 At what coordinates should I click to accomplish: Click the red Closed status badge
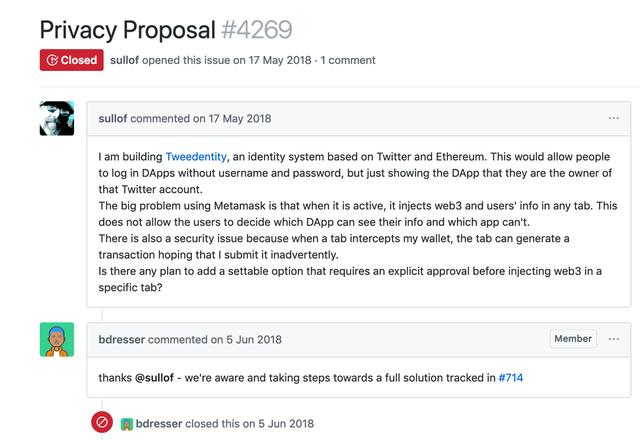71,60
